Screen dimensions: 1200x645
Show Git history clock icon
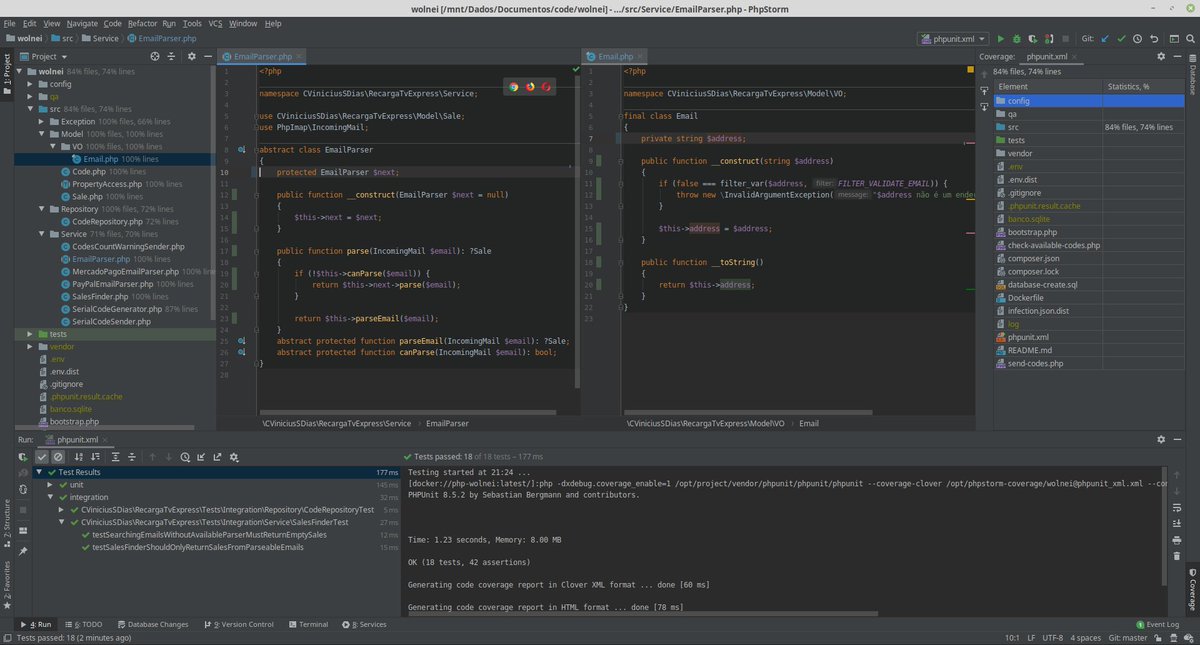(1137, 39)
